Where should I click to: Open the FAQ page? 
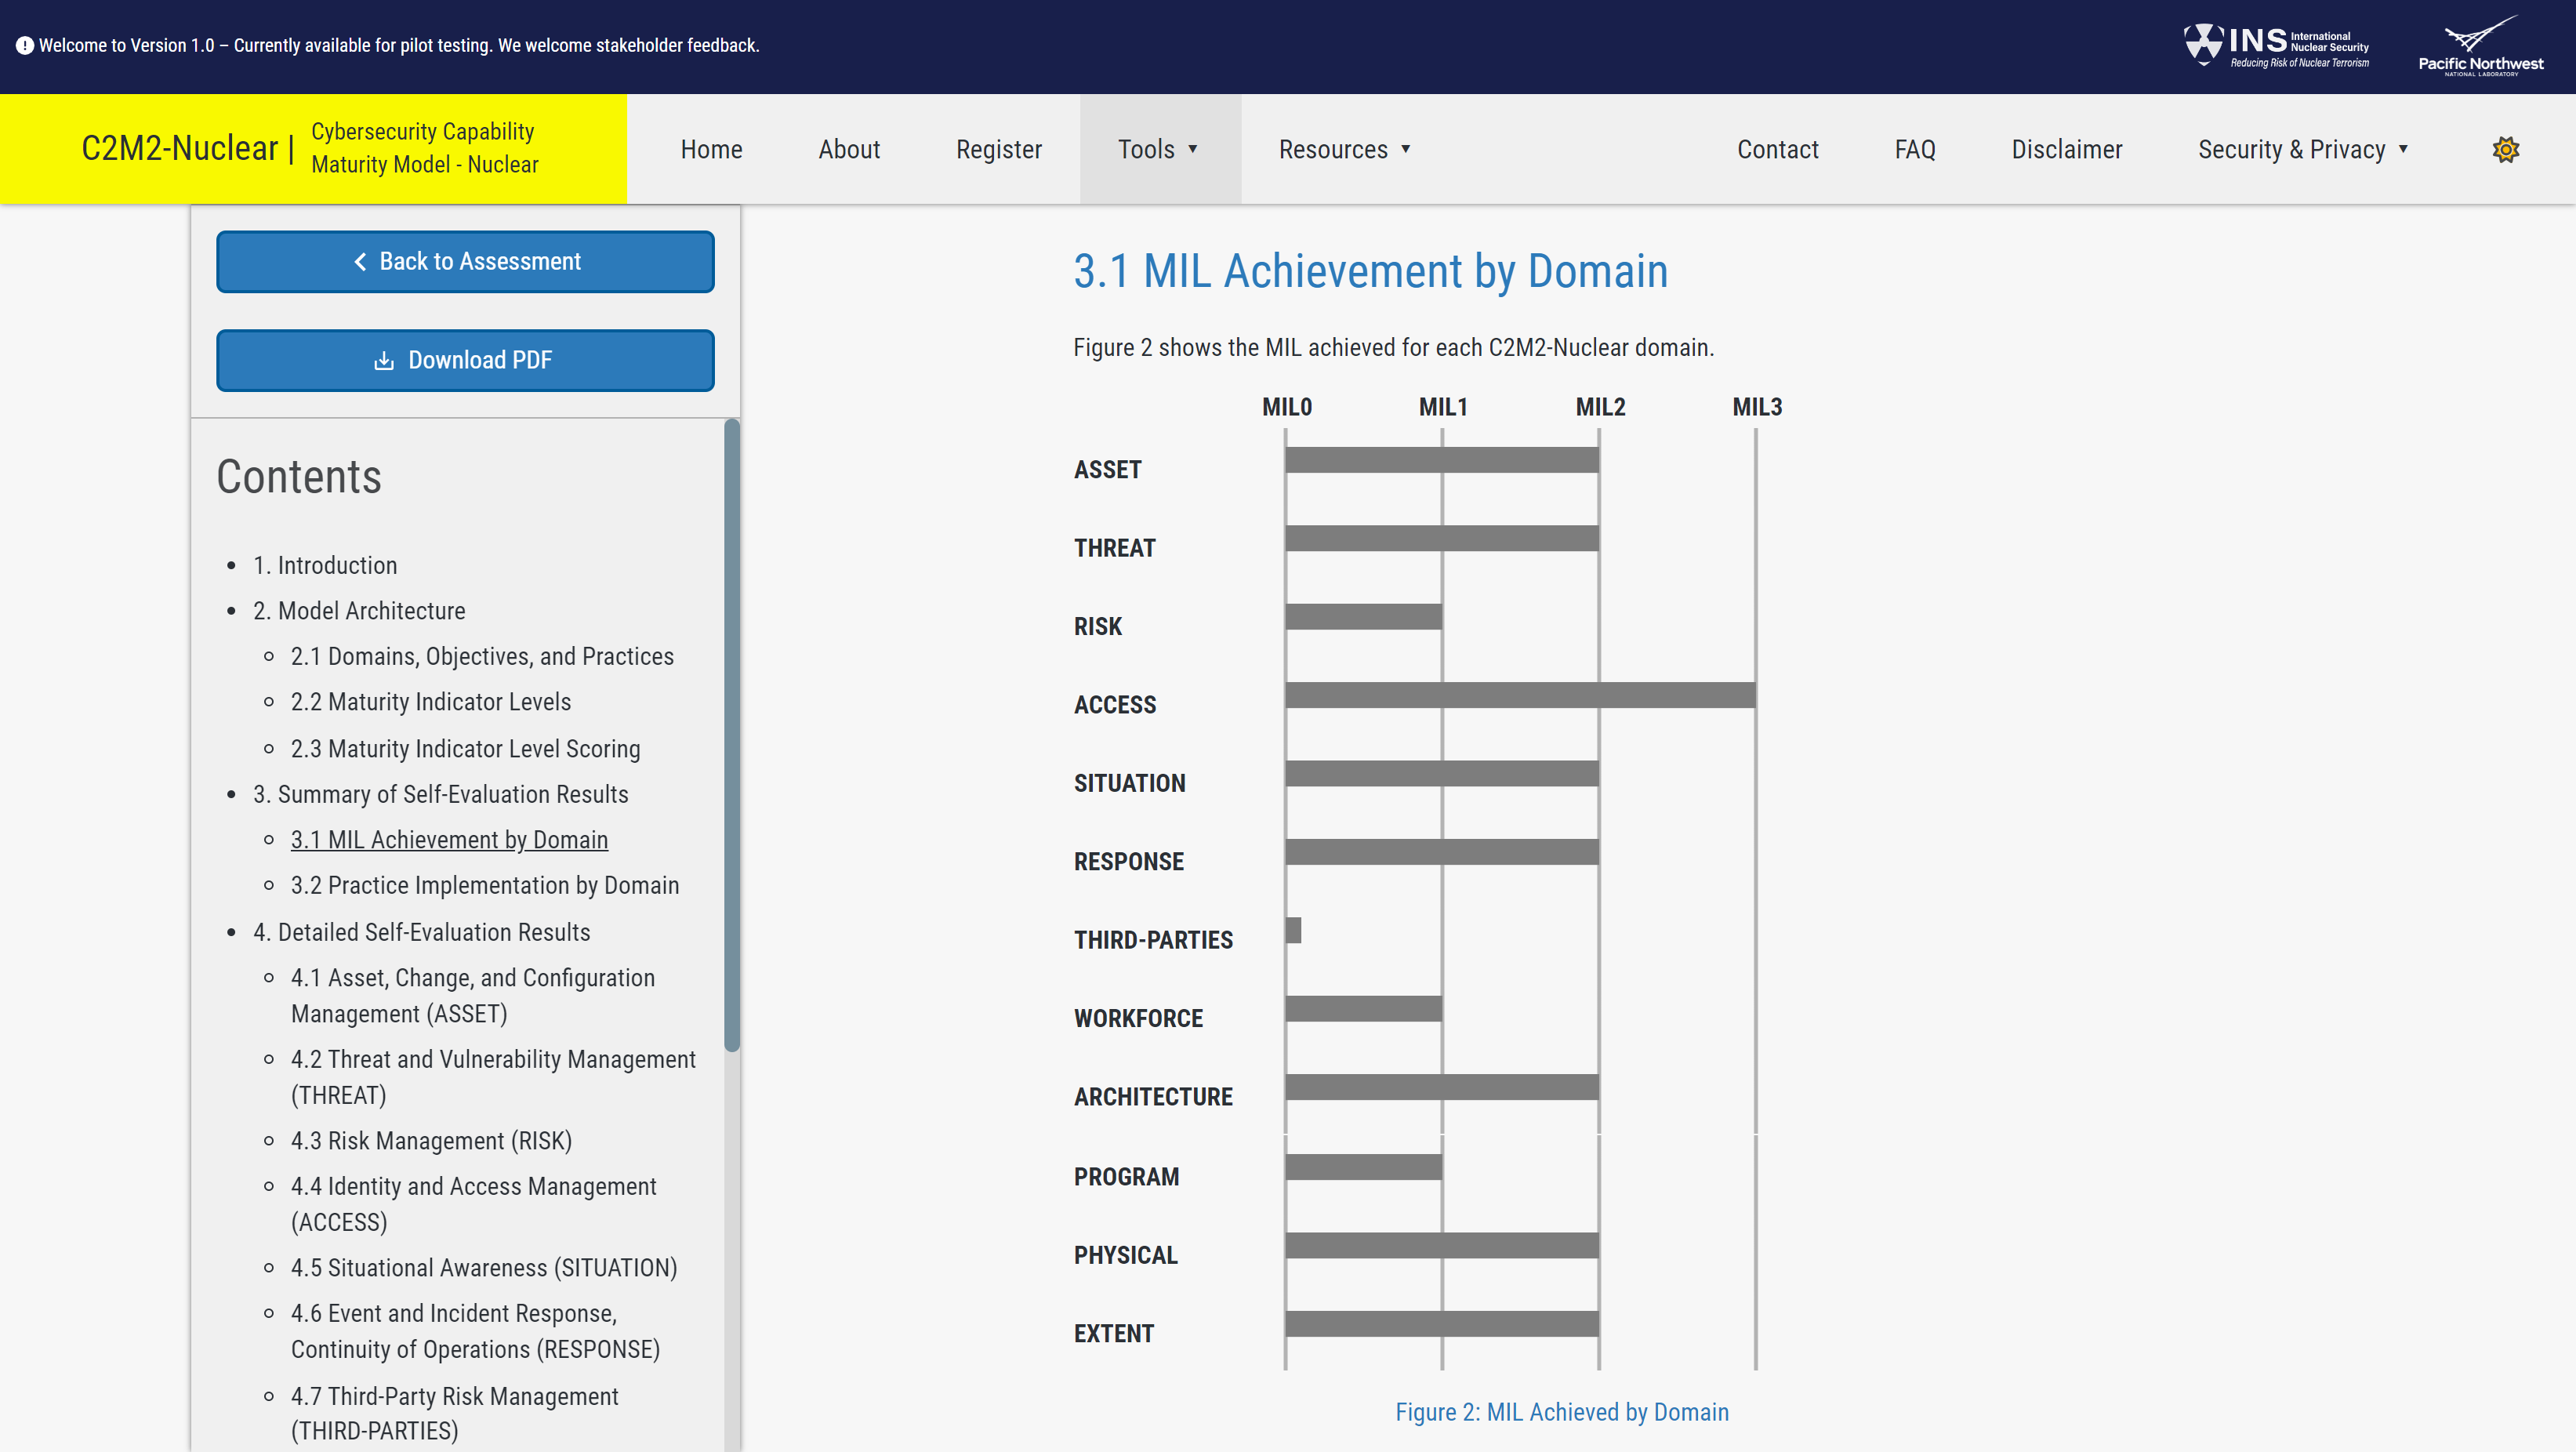tap(1914, 149)
